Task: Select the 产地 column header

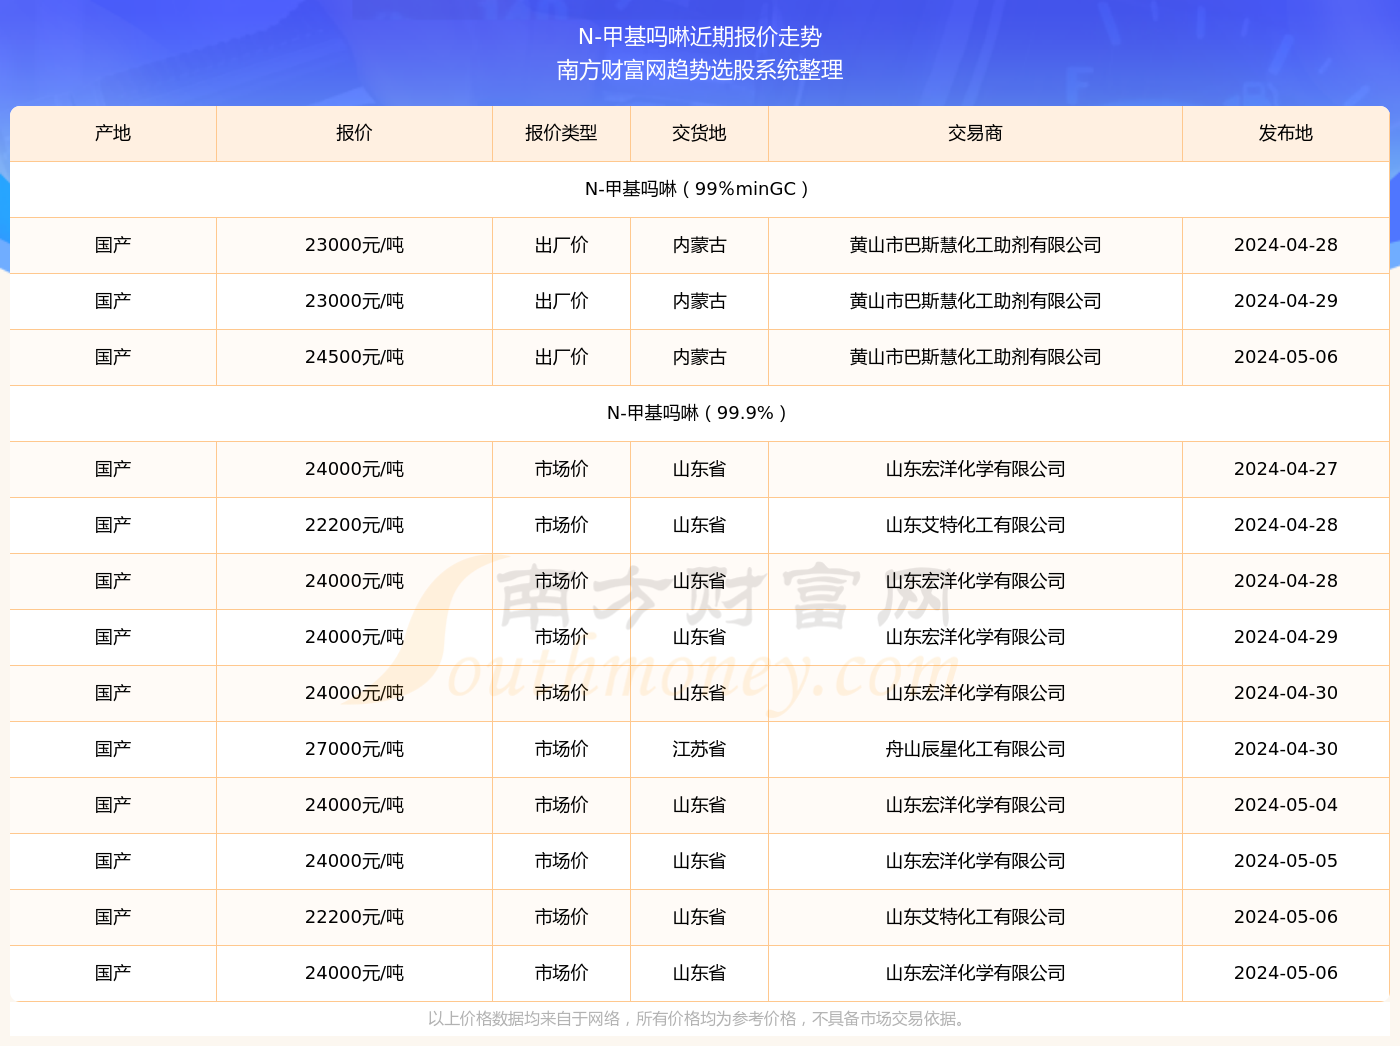Action: pos(113,133)
